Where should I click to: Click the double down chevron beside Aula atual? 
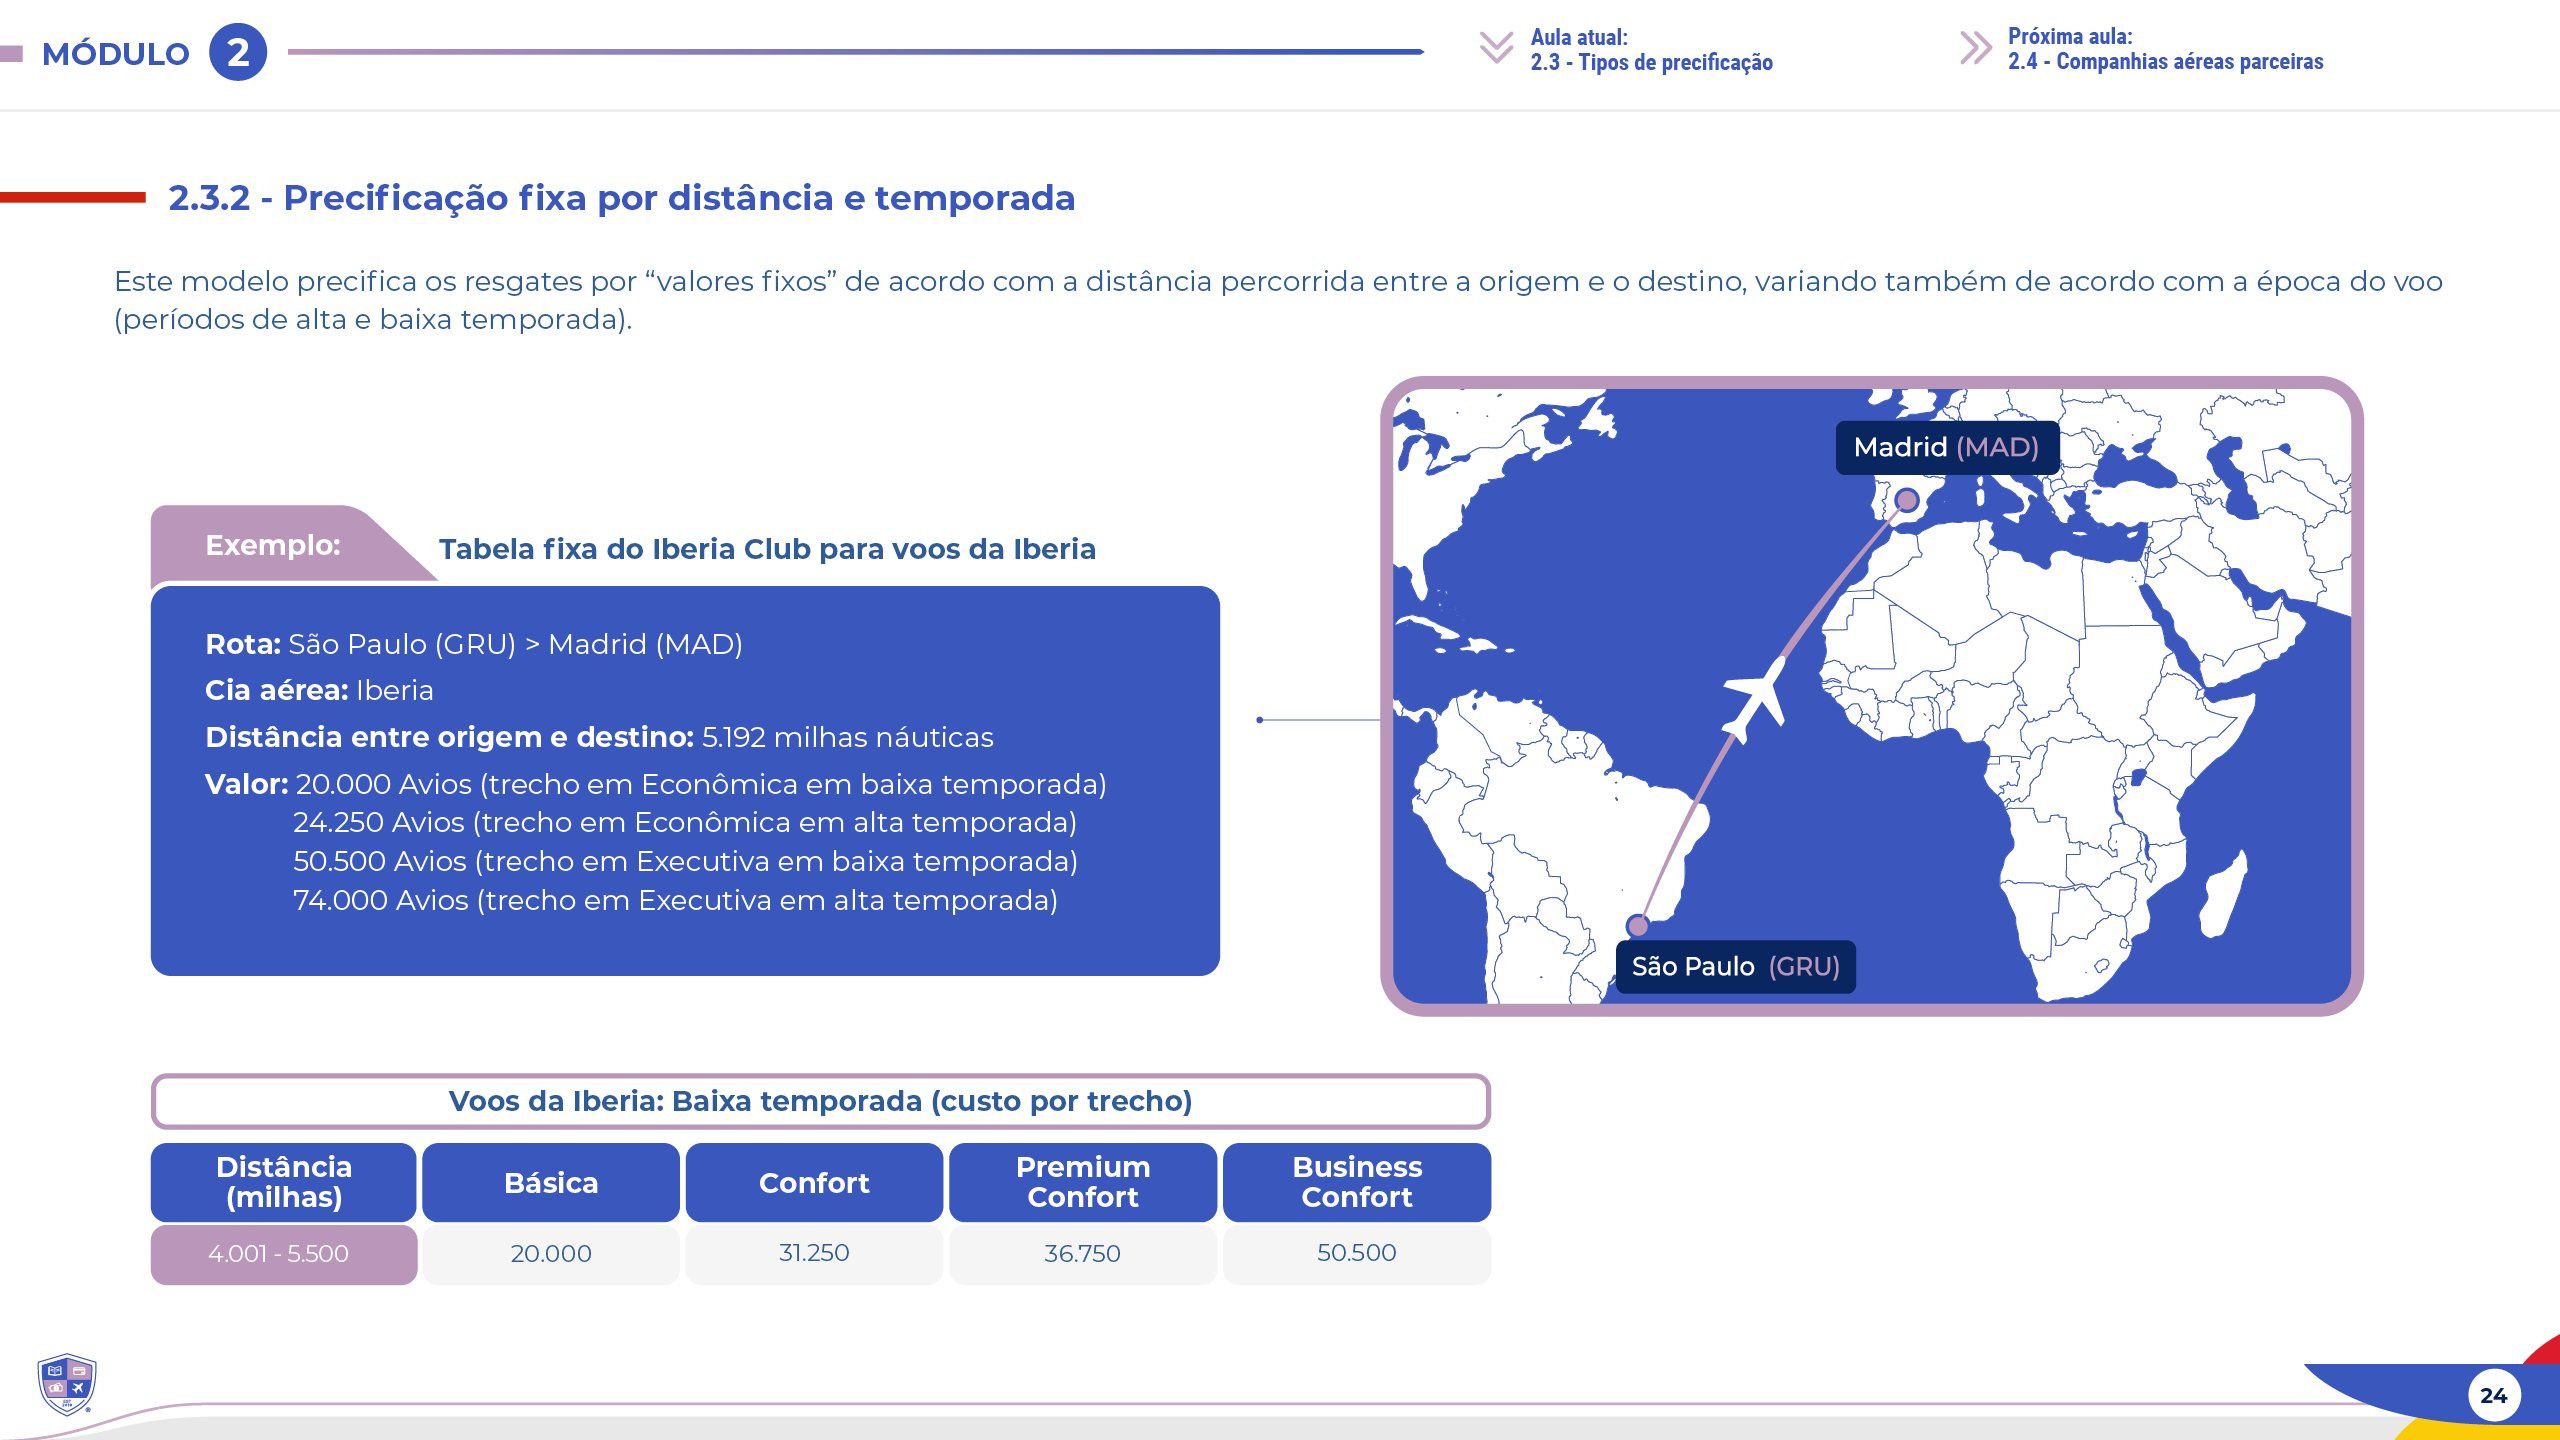(1496, 48)
